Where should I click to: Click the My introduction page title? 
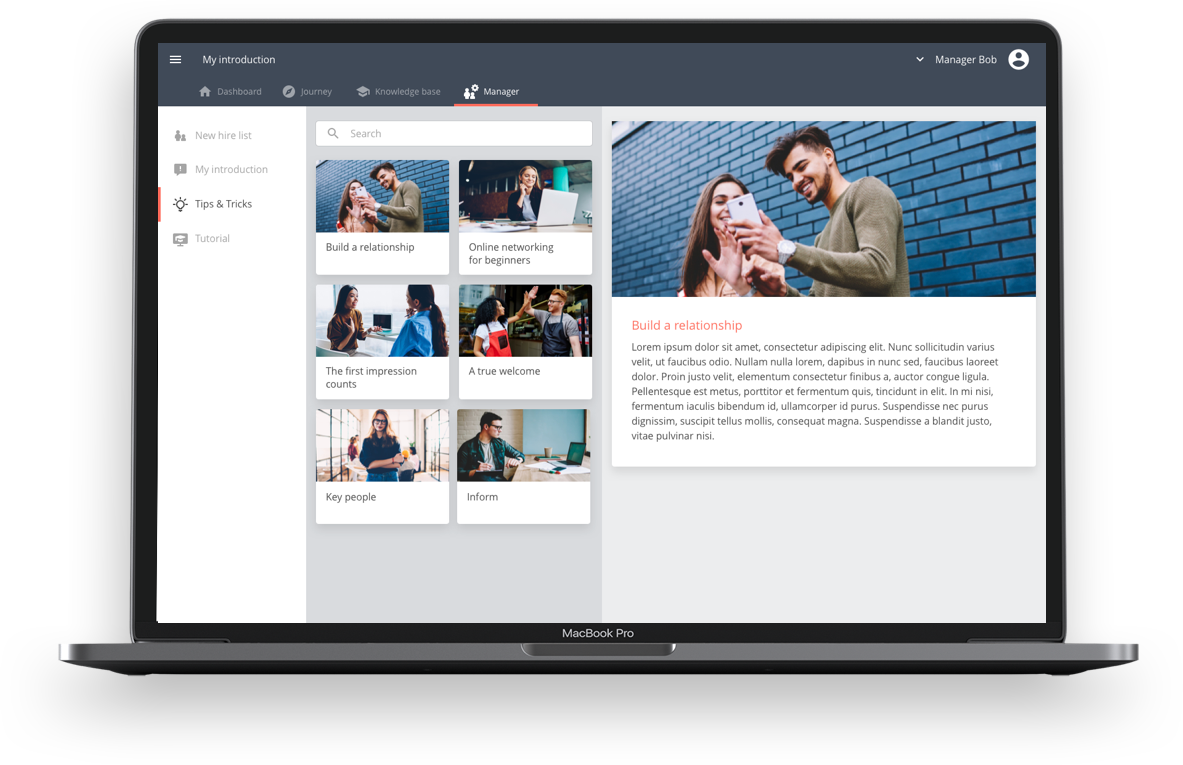238,60
